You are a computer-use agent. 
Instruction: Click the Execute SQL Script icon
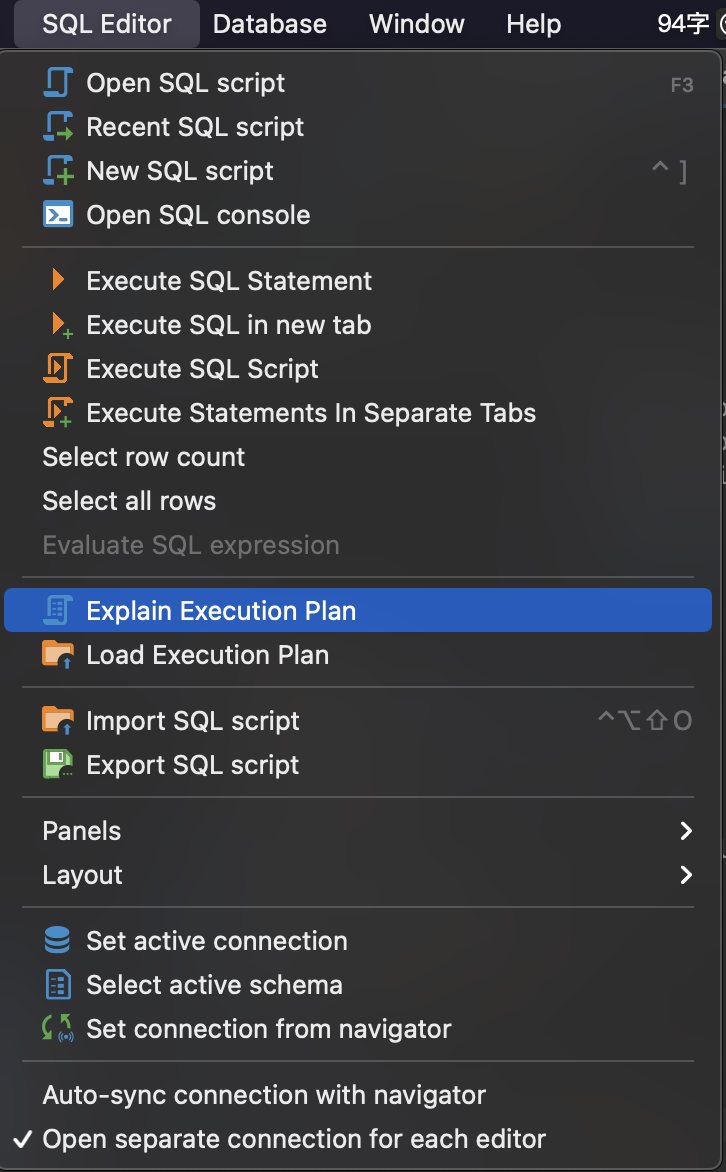[58, 368]
